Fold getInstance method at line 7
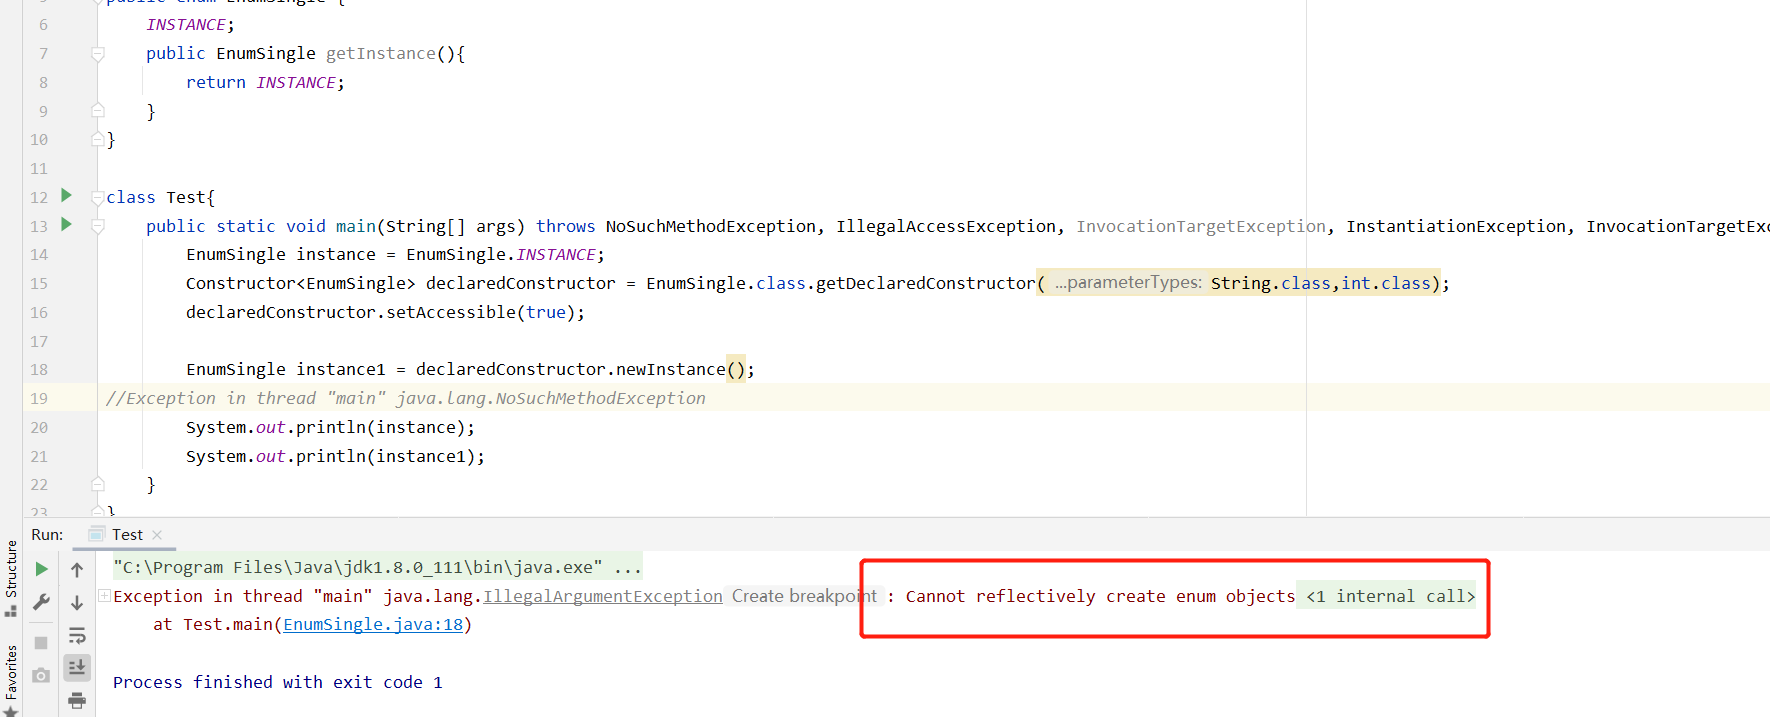Viewport: 1770px width, 717px height. tap(98, 54)
